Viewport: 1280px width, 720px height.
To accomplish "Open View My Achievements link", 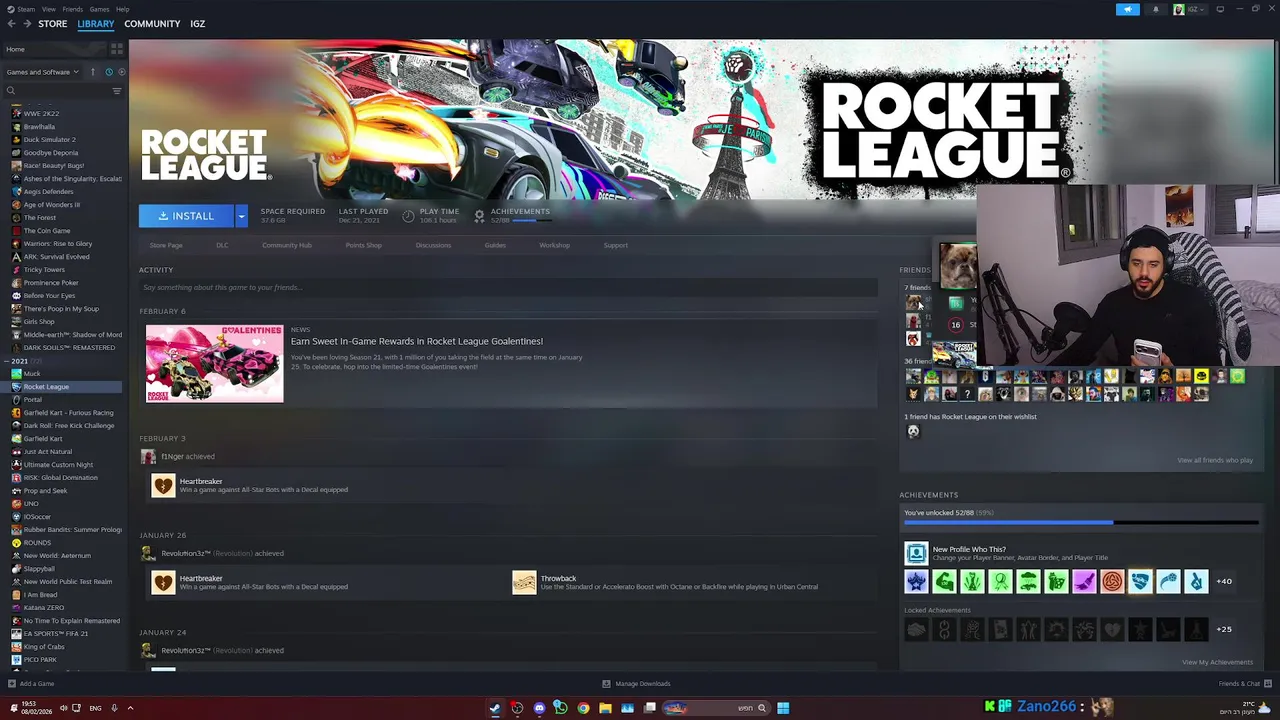I will pyautogui.click(x=1217, y=662).
